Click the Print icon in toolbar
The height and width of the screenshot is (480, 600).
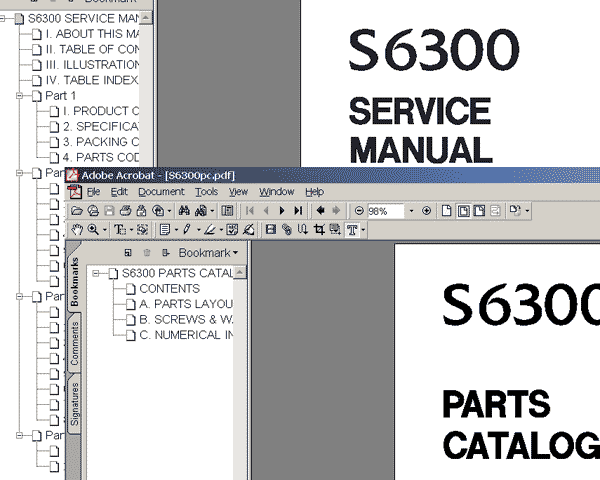pos(126,211)
